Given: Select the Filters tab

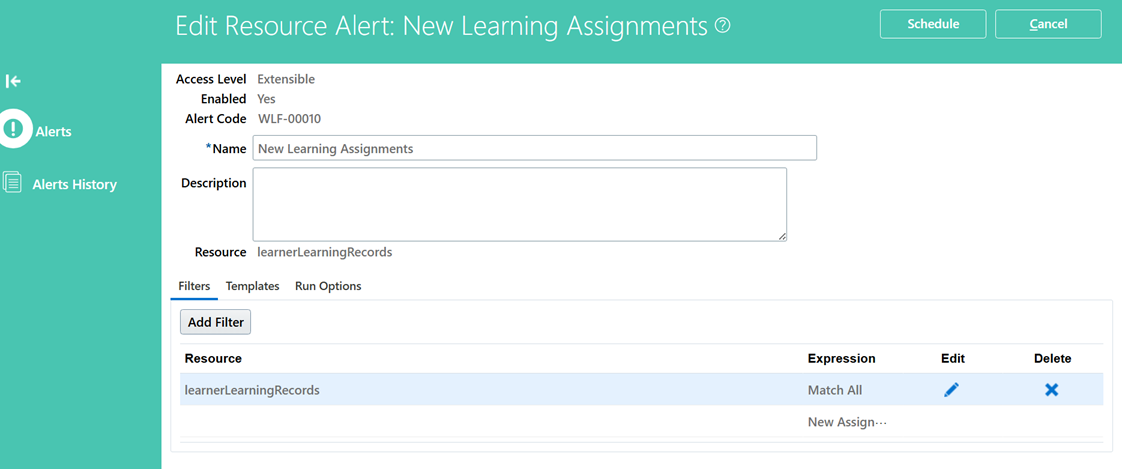Looking at the screenshot, I should pos(194,286).
